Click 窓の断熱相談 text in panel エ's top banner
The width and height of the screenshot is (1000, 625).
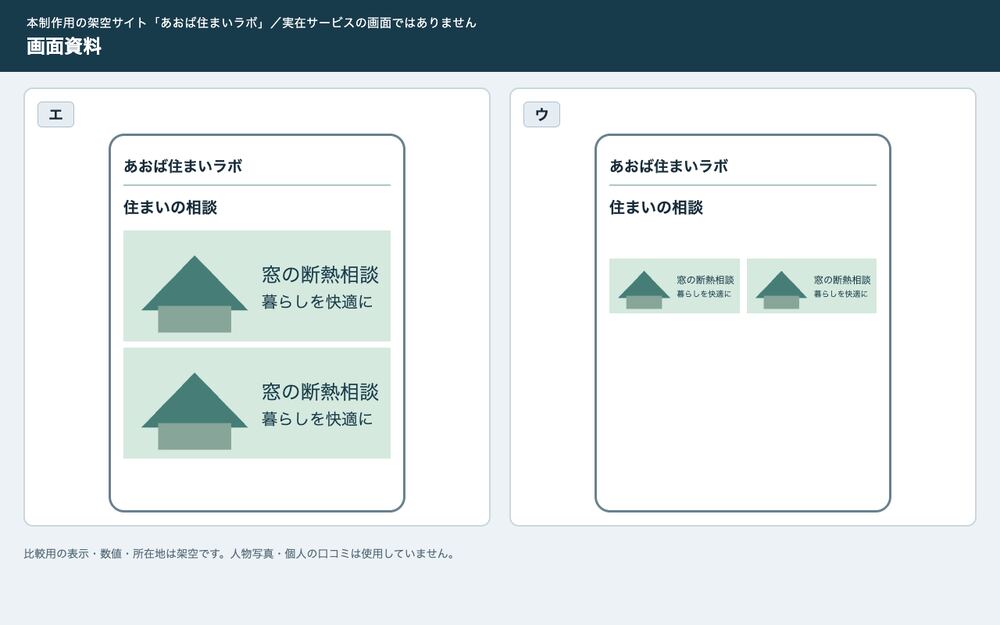tap(320, 275)
